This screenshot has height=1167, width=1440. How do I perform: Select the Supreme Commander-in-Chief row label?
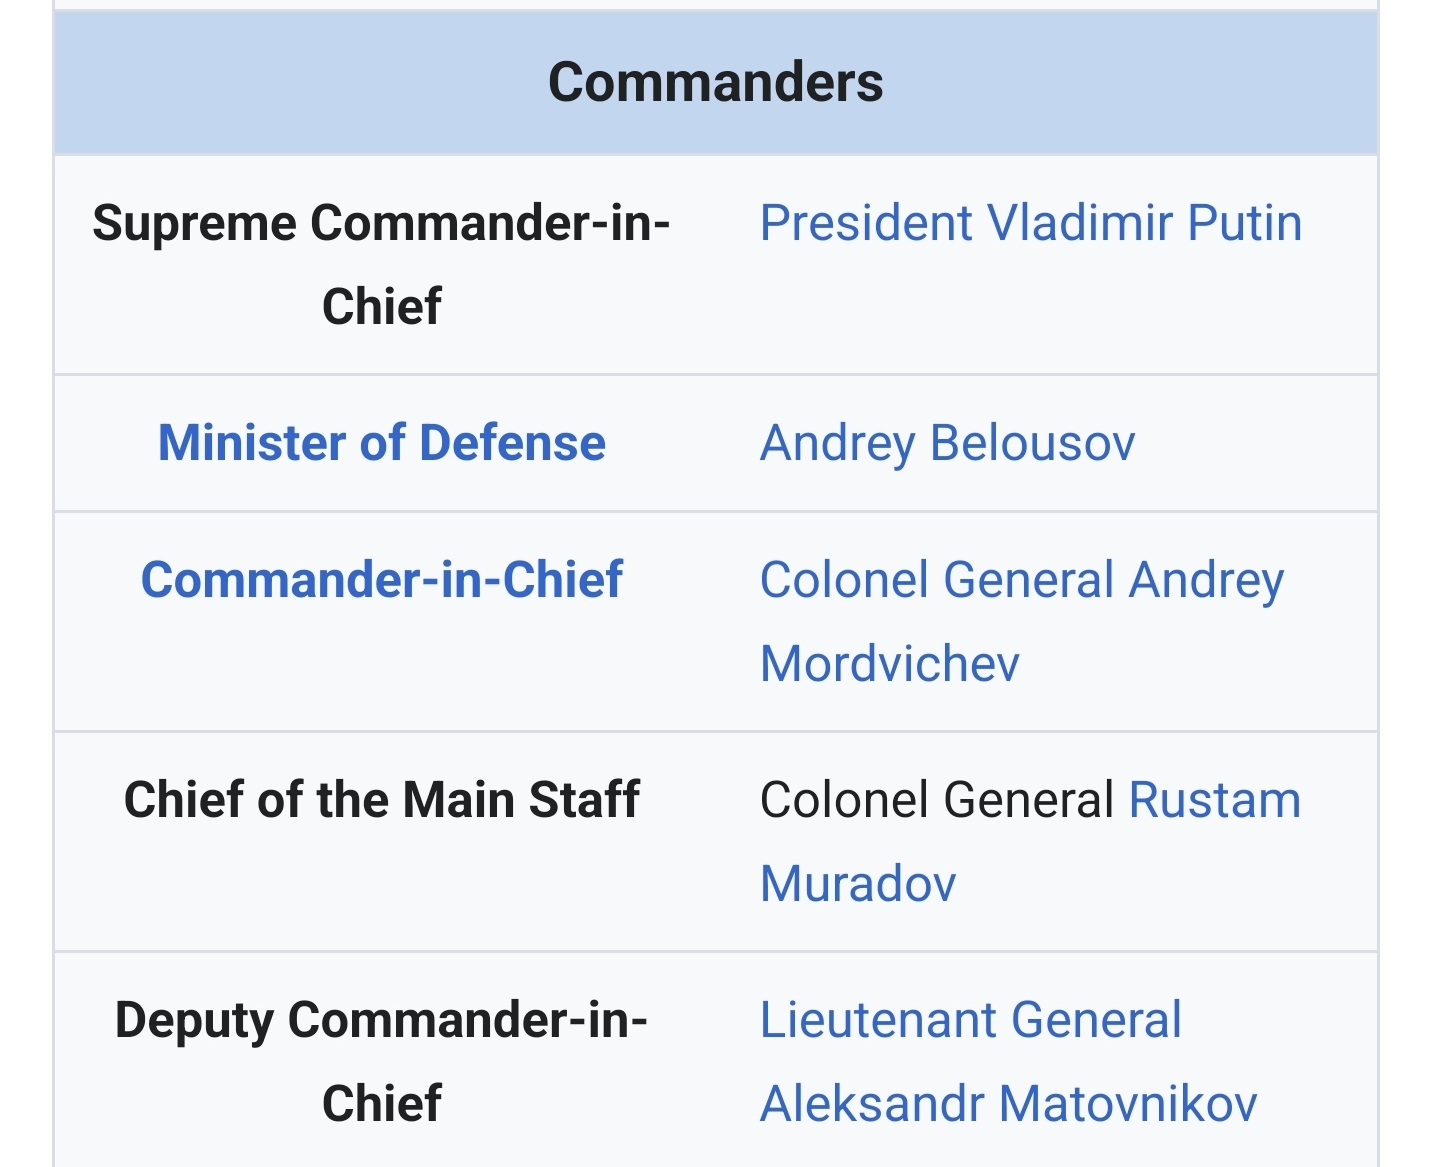click(381, 264)
